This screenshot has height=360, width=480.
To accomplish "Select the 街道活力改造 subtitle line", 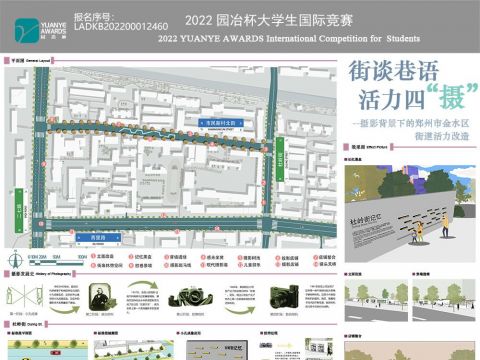I will pos(442,136).
